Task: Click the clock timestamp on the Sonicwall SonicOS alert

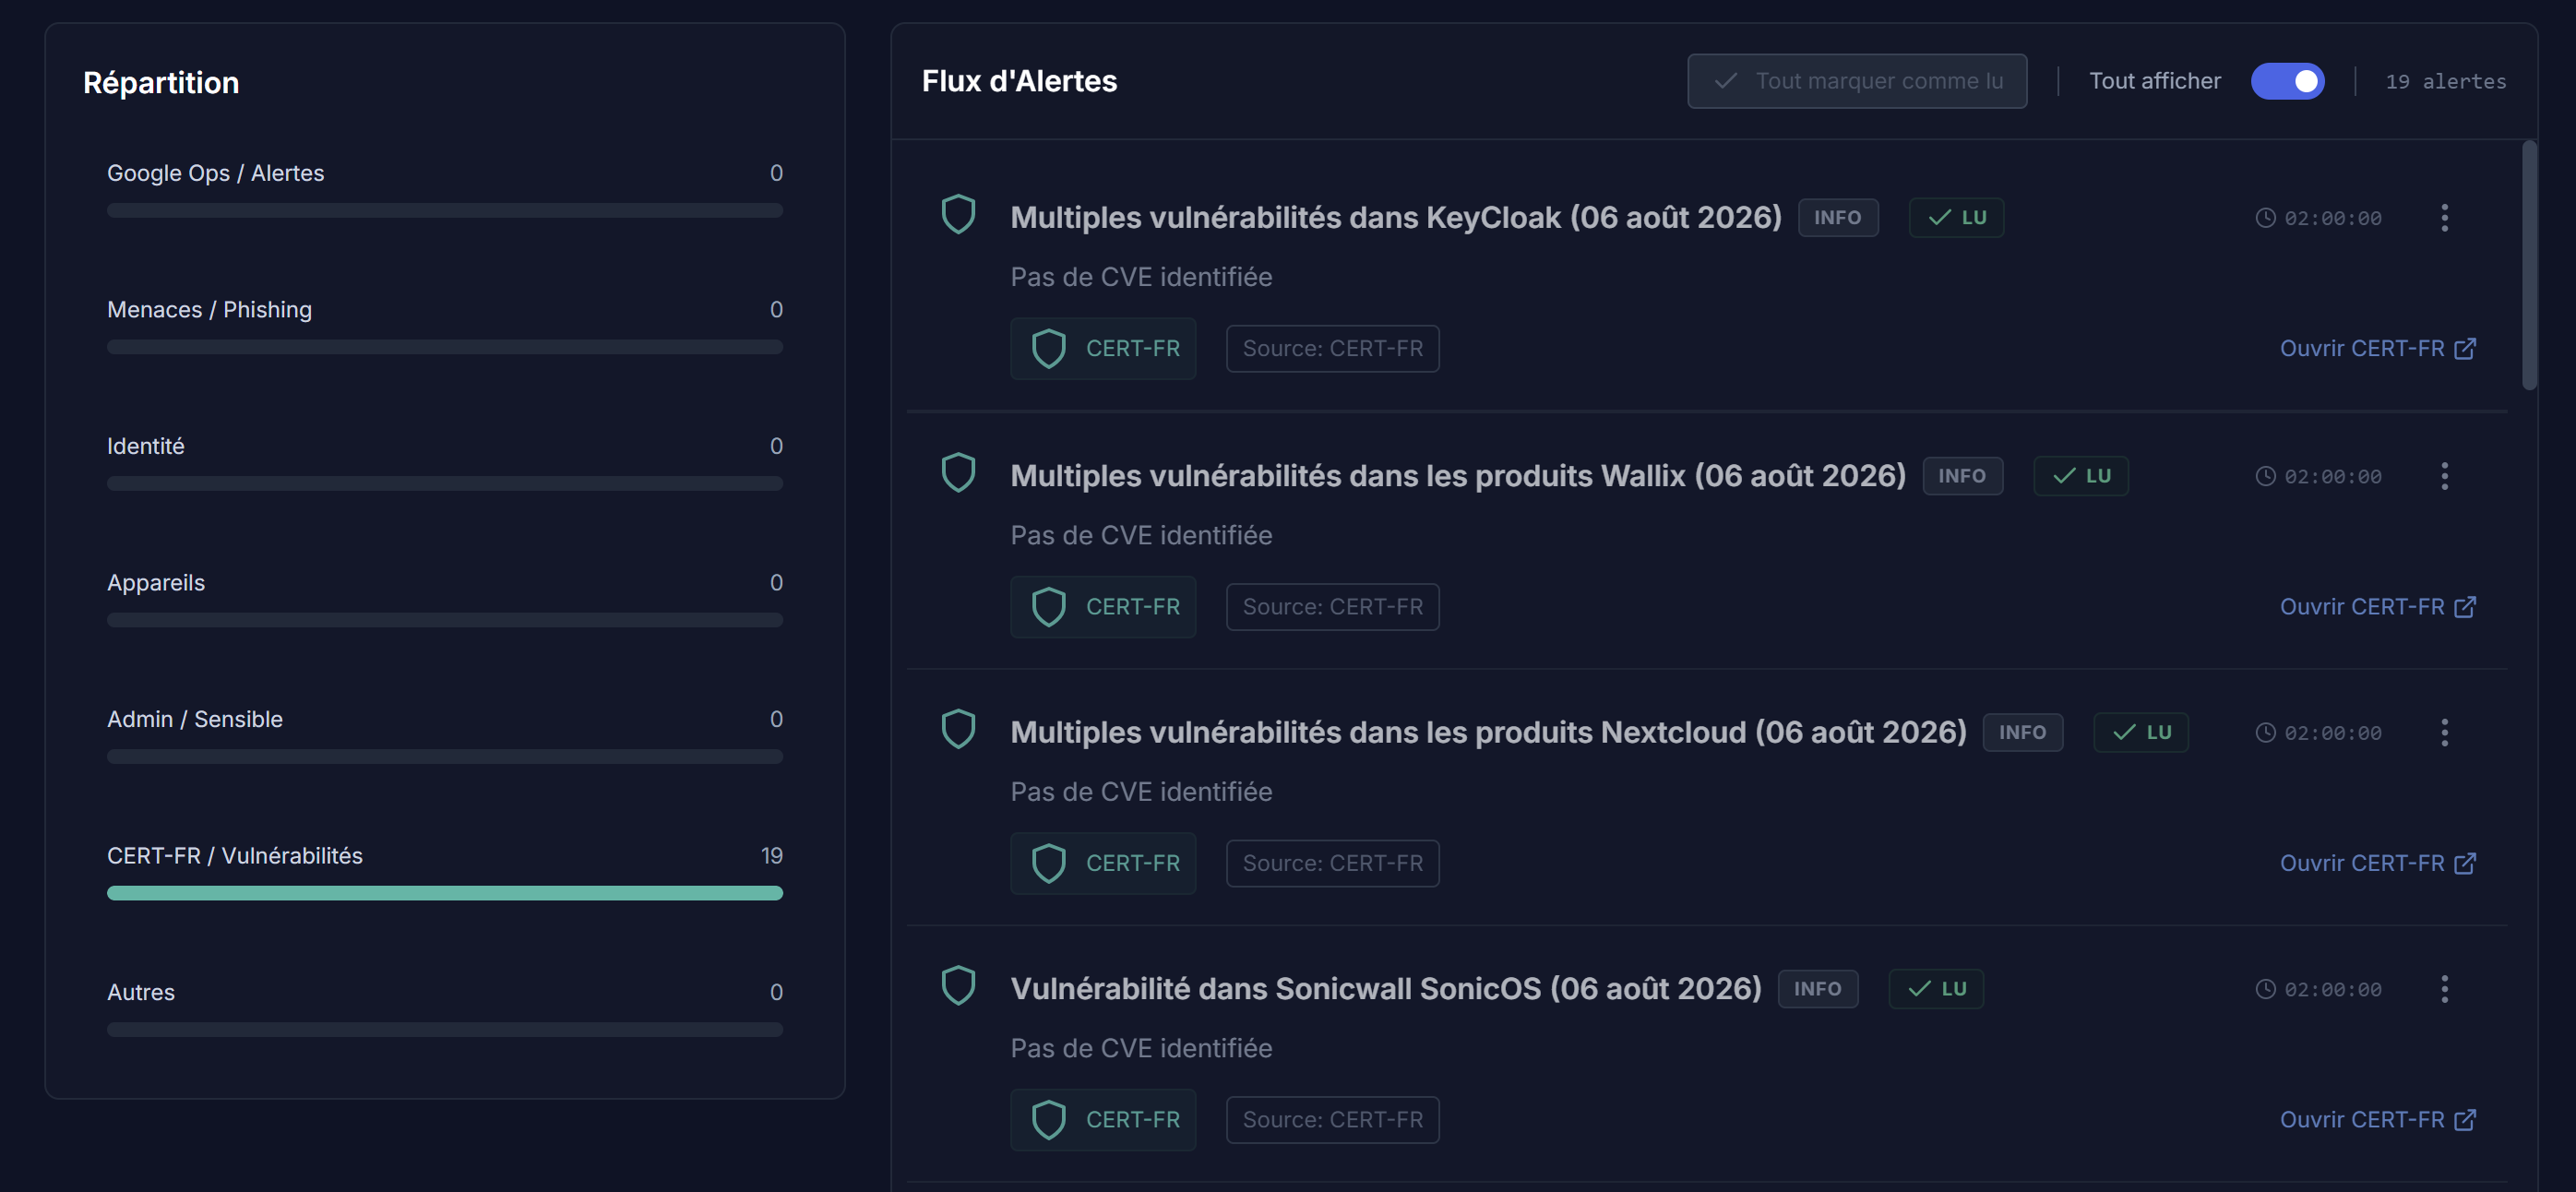Action: click(2318, 989)
